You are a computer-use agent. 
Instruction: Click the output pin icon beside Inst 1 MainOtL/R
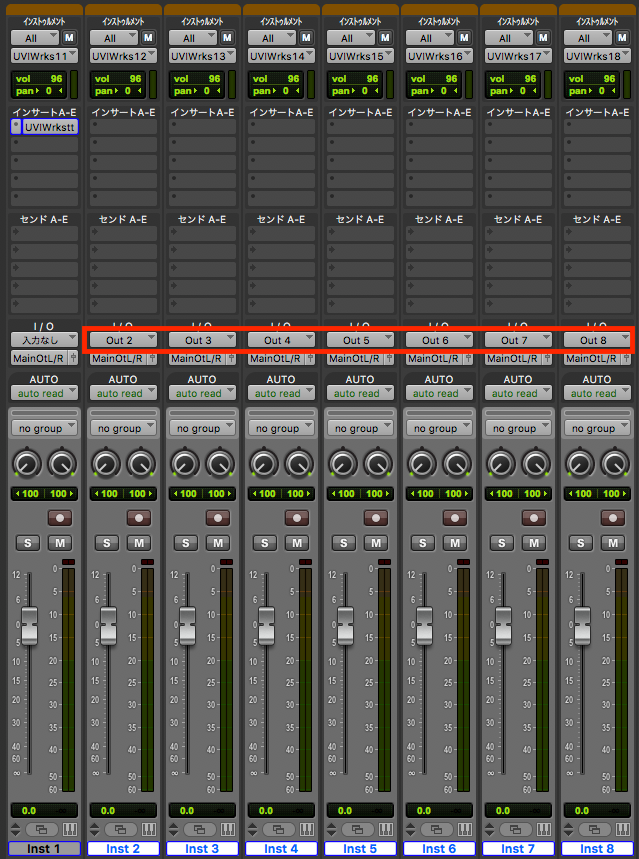point(73,358)
